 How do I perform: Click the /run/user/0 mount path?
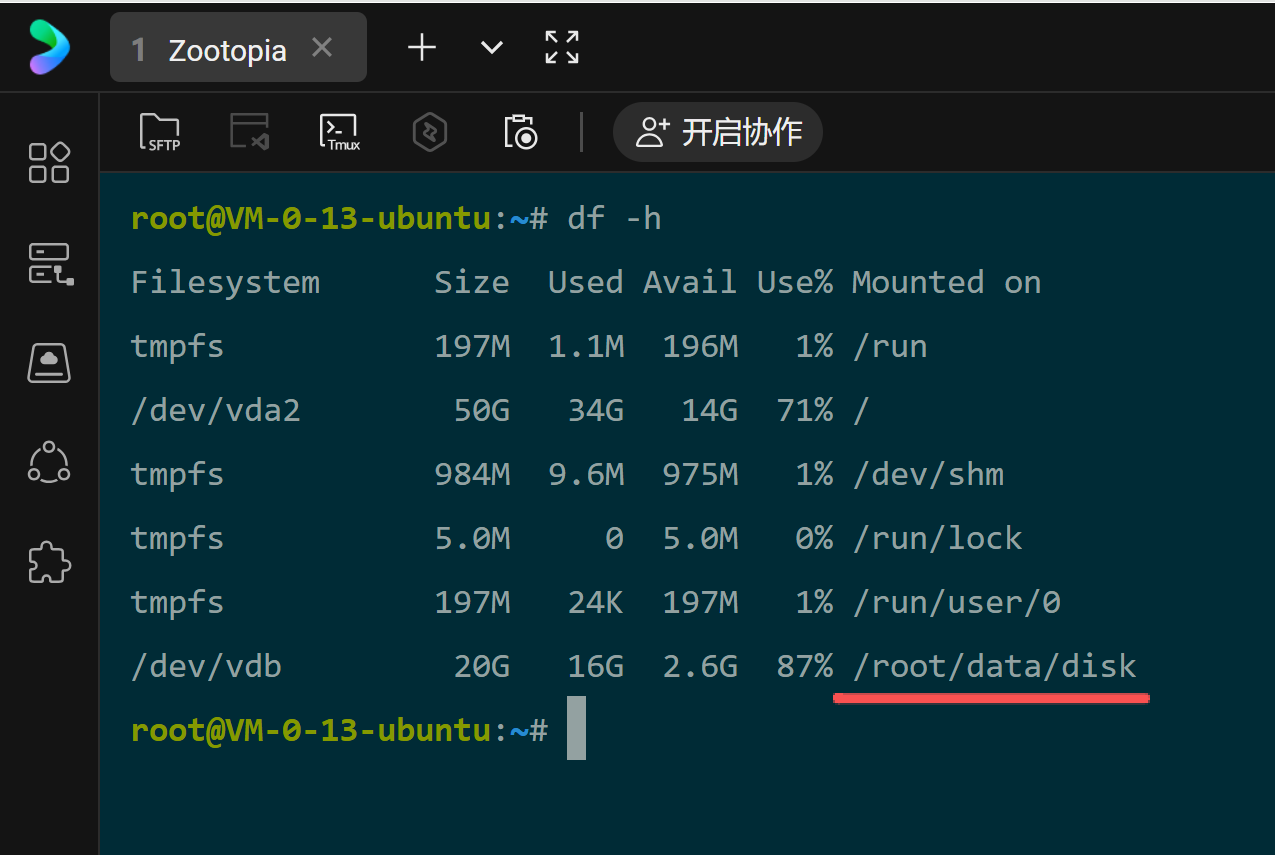tap(956, 603)
